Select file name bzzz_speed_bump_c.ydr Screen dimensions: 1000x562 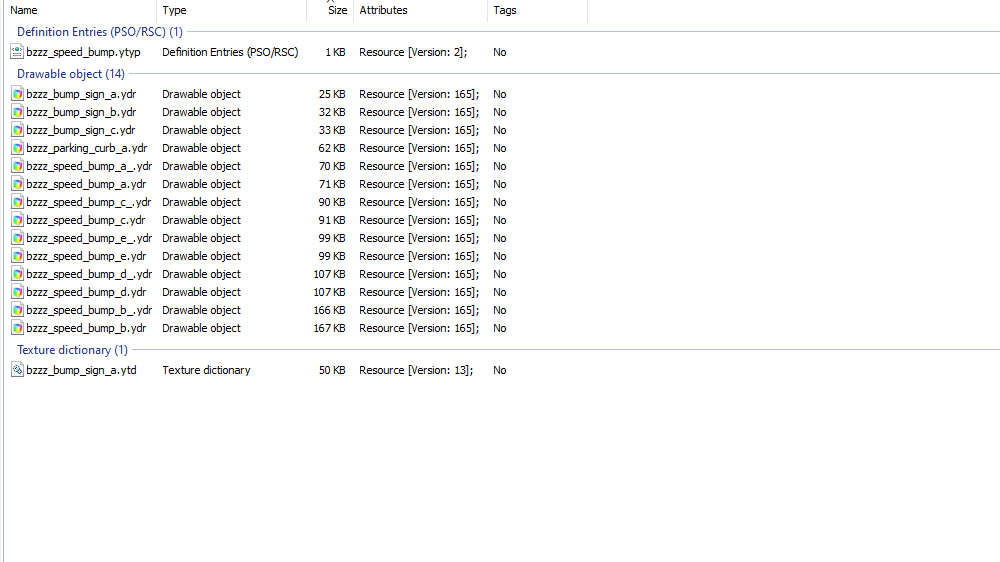coord(85,220)
